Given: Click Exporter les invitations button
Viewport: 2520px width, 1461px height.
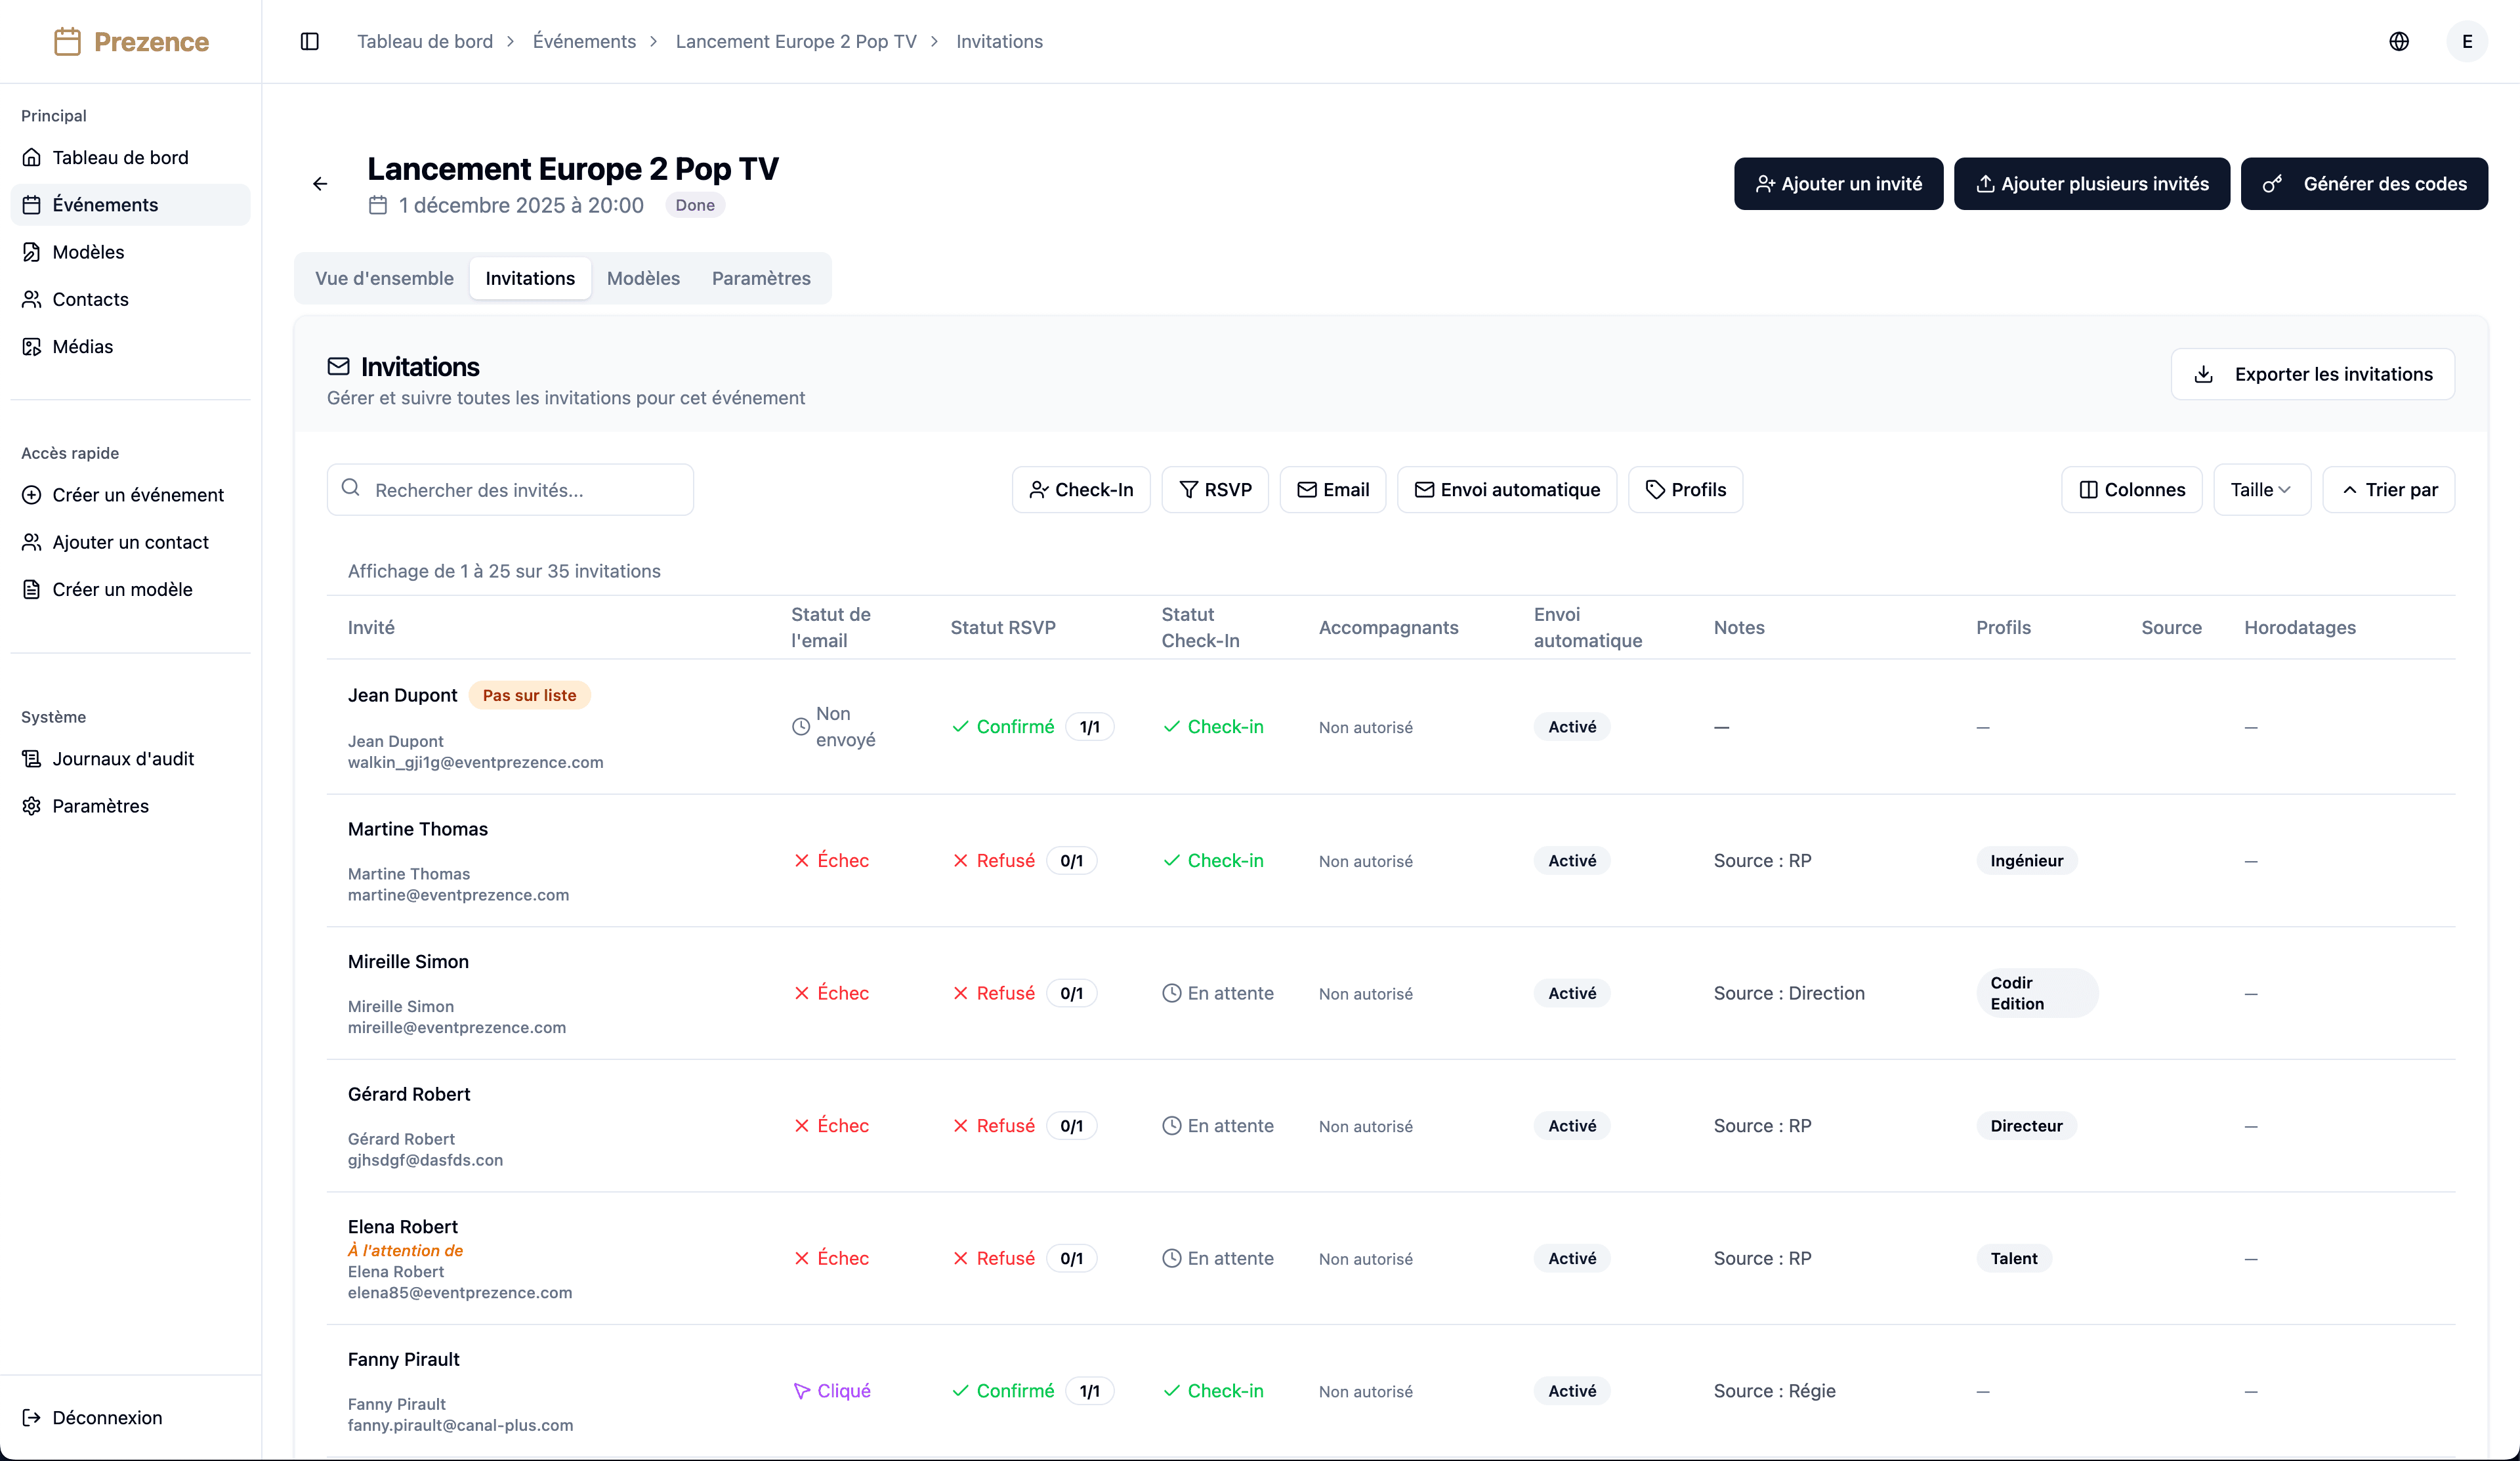Looking at the screenshot, I should 2312,374.
